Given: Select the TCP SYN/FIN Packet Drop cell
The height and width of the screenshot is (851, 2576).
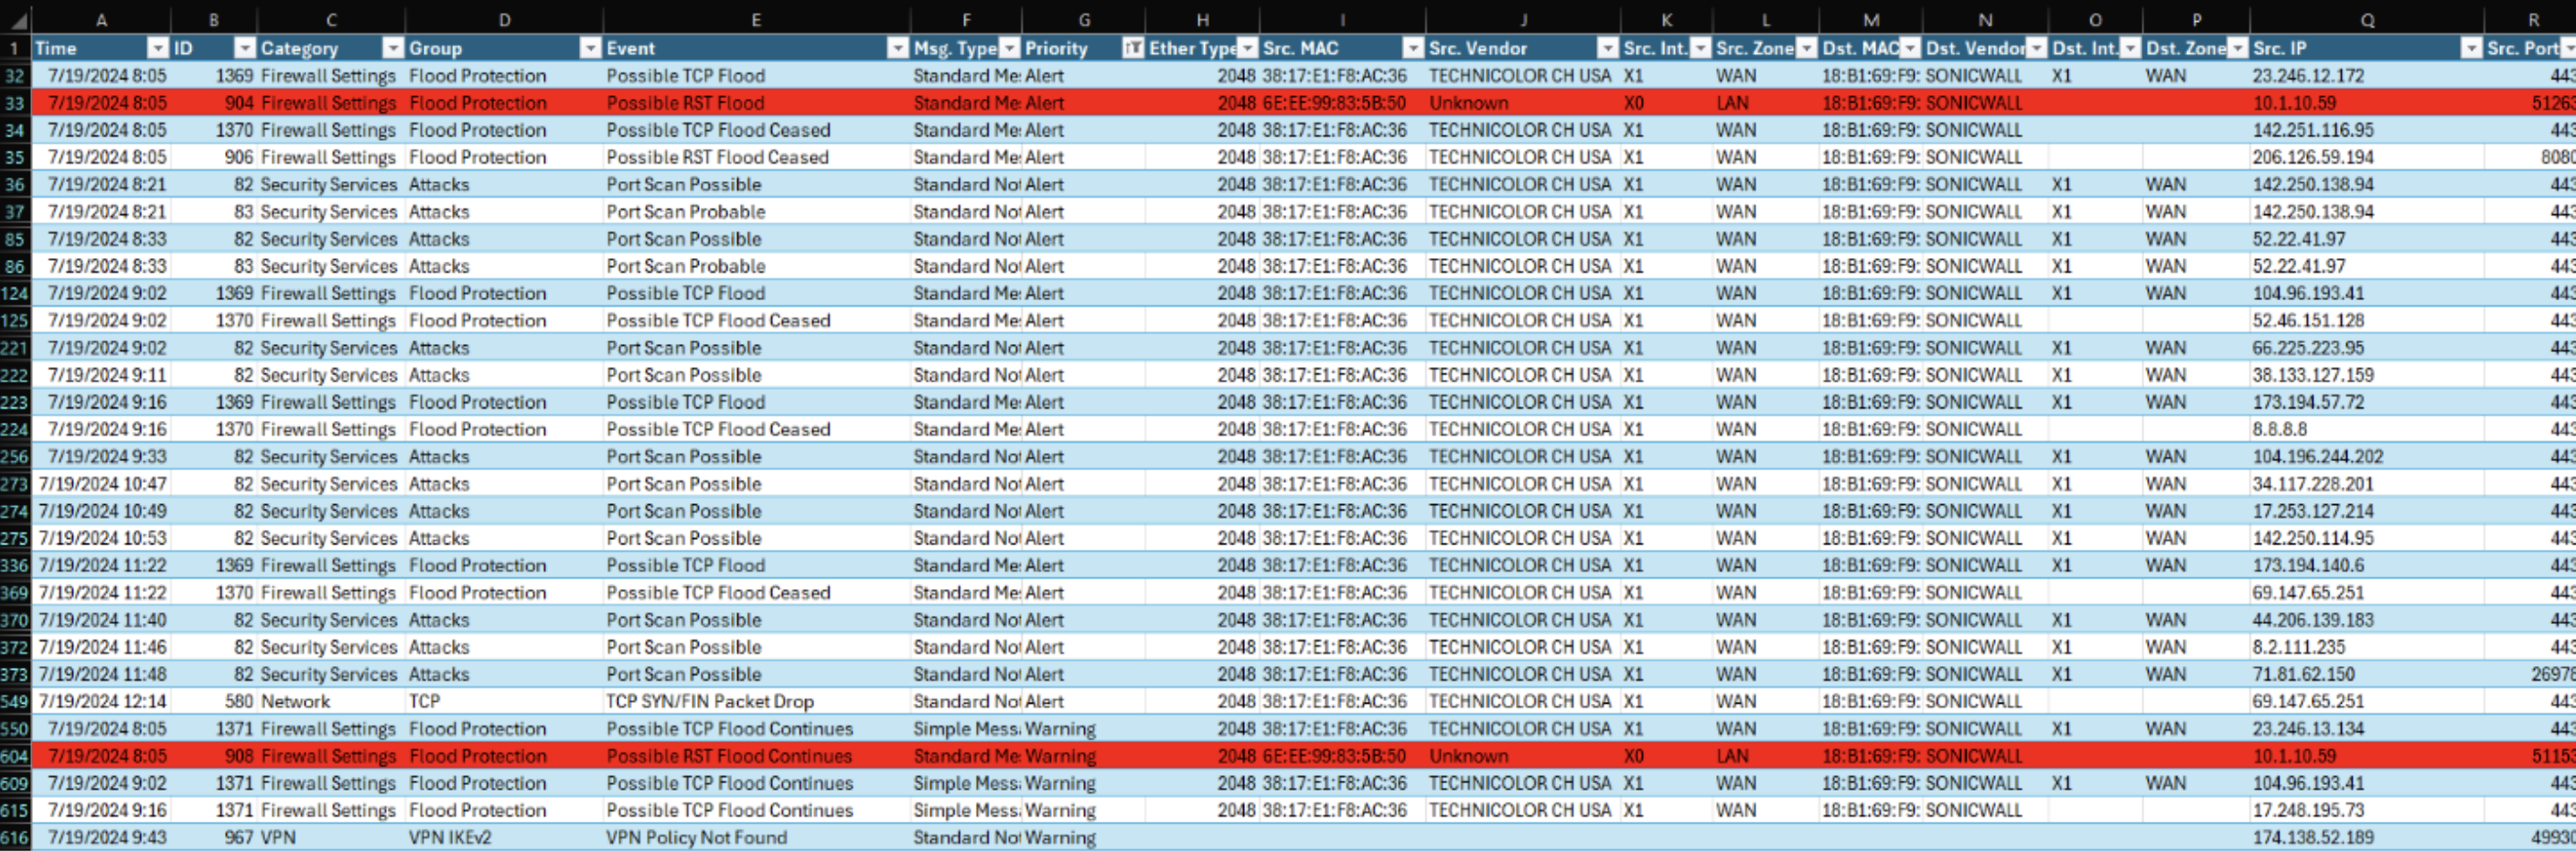Looking at the screenshot, I should 709,702.
